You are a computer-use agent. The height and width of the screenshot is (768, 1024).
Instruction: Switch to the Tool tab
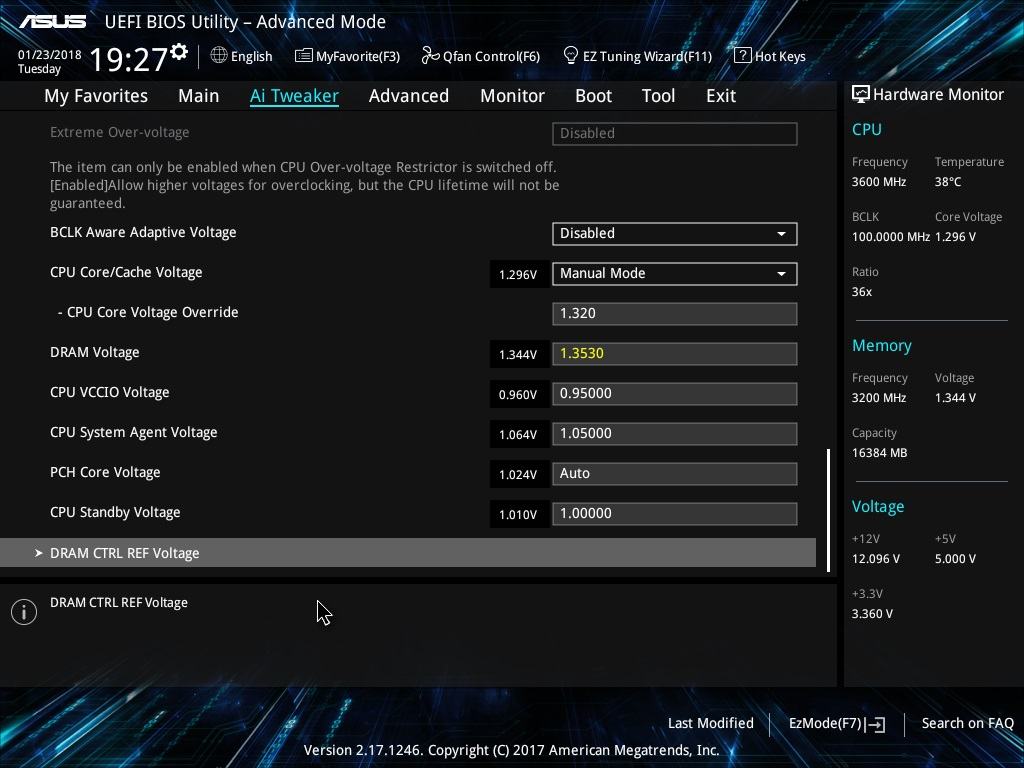coord(658,96)
